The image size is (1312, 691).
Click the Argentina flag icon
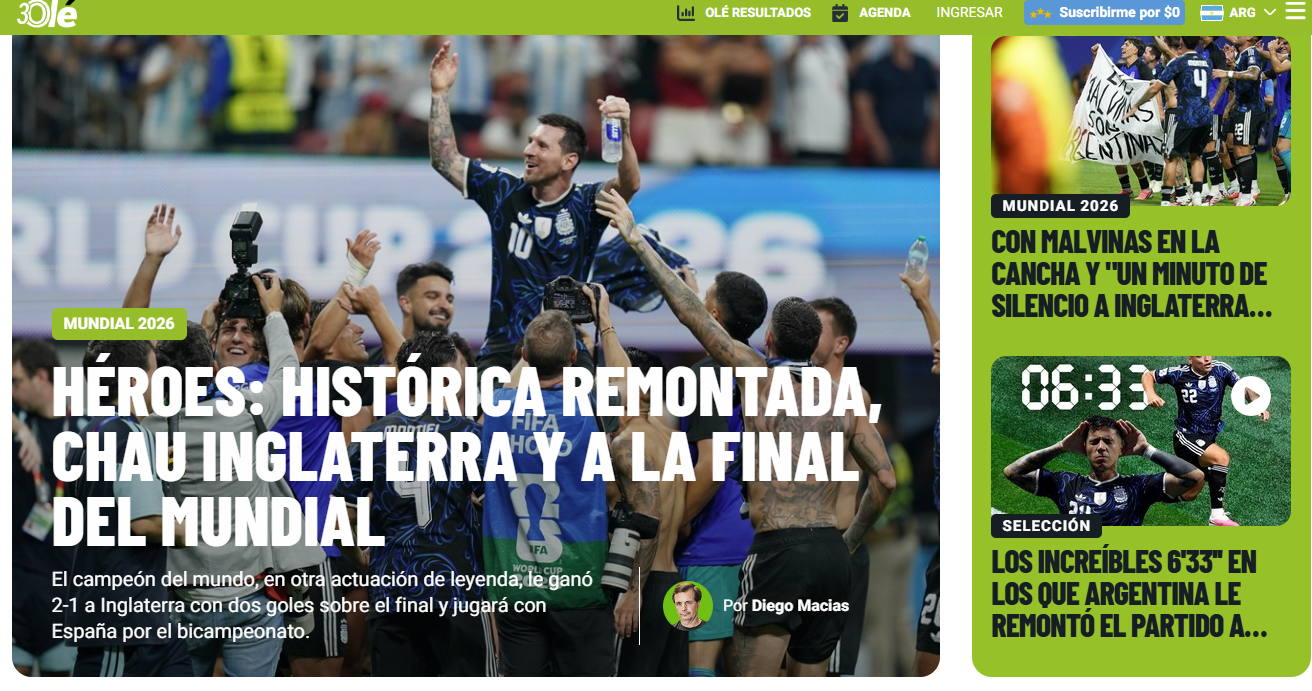1212,13
